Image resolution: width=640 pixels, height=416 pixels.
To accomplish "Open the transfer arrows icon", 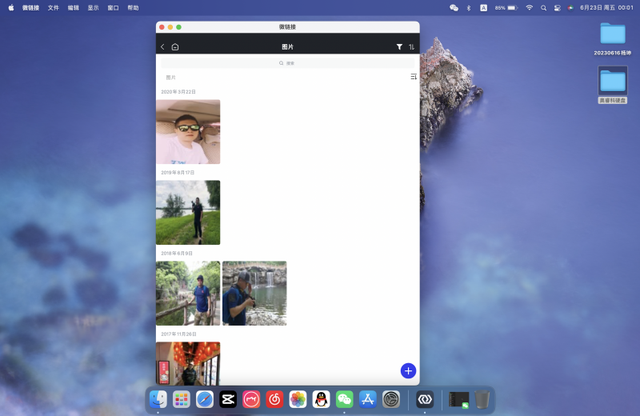I will [x=411, y=47].
